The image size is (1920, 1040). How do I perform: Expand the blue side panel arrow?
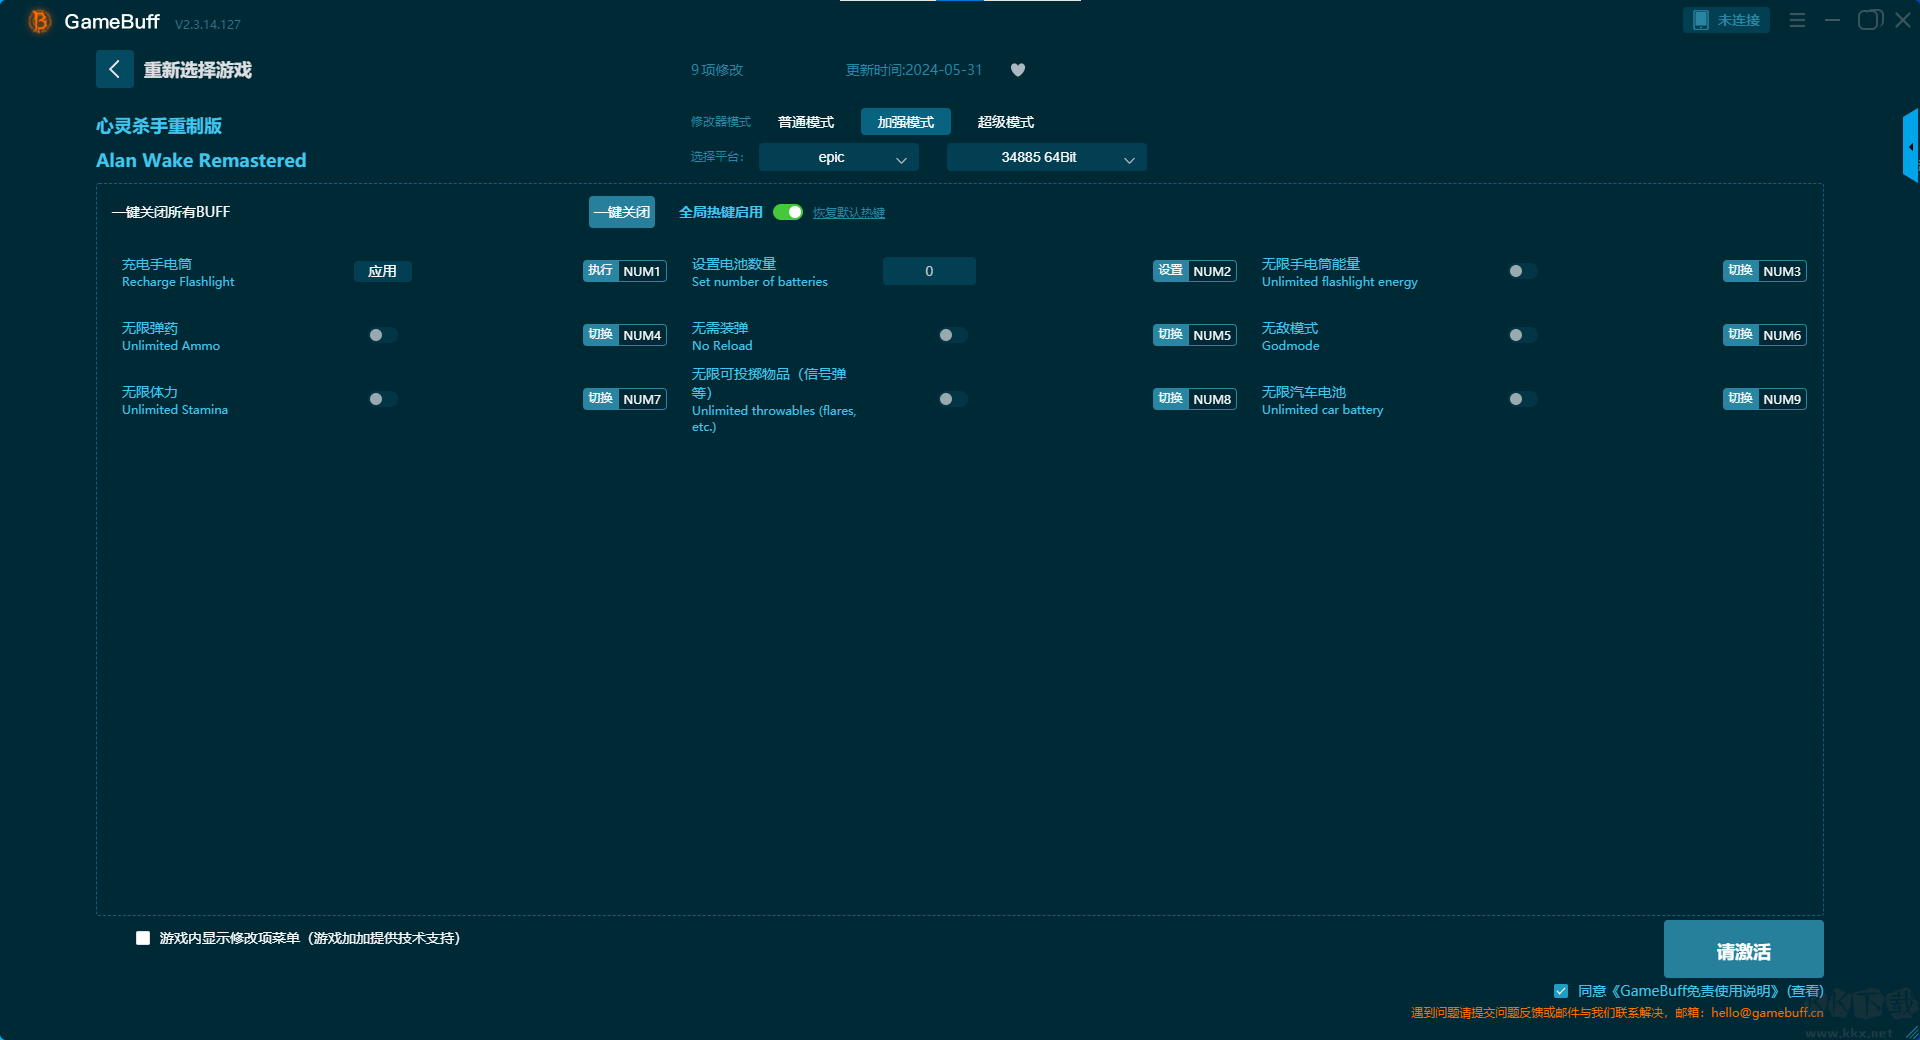(x=1910, y=146)
